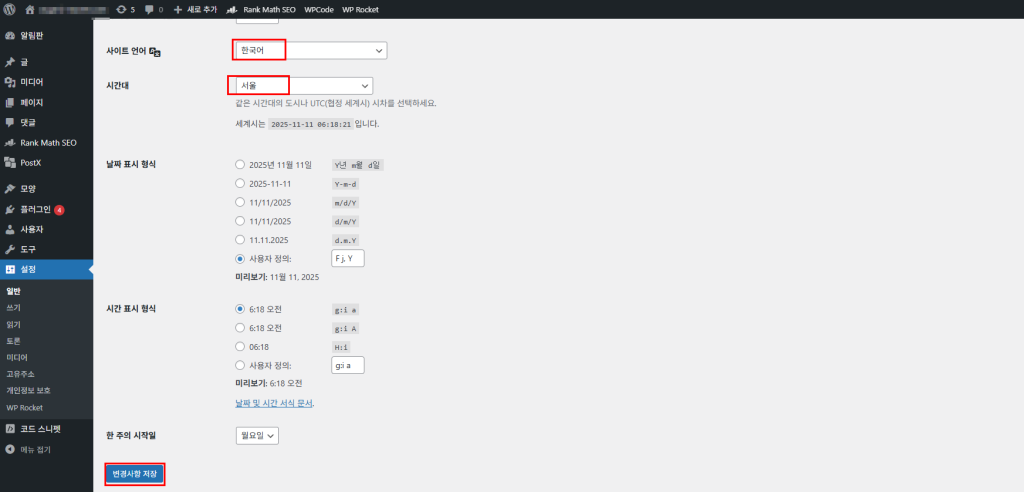Click the 플러그인 plug icon
Screen dimensions: 1024x492
coord(9,210)
